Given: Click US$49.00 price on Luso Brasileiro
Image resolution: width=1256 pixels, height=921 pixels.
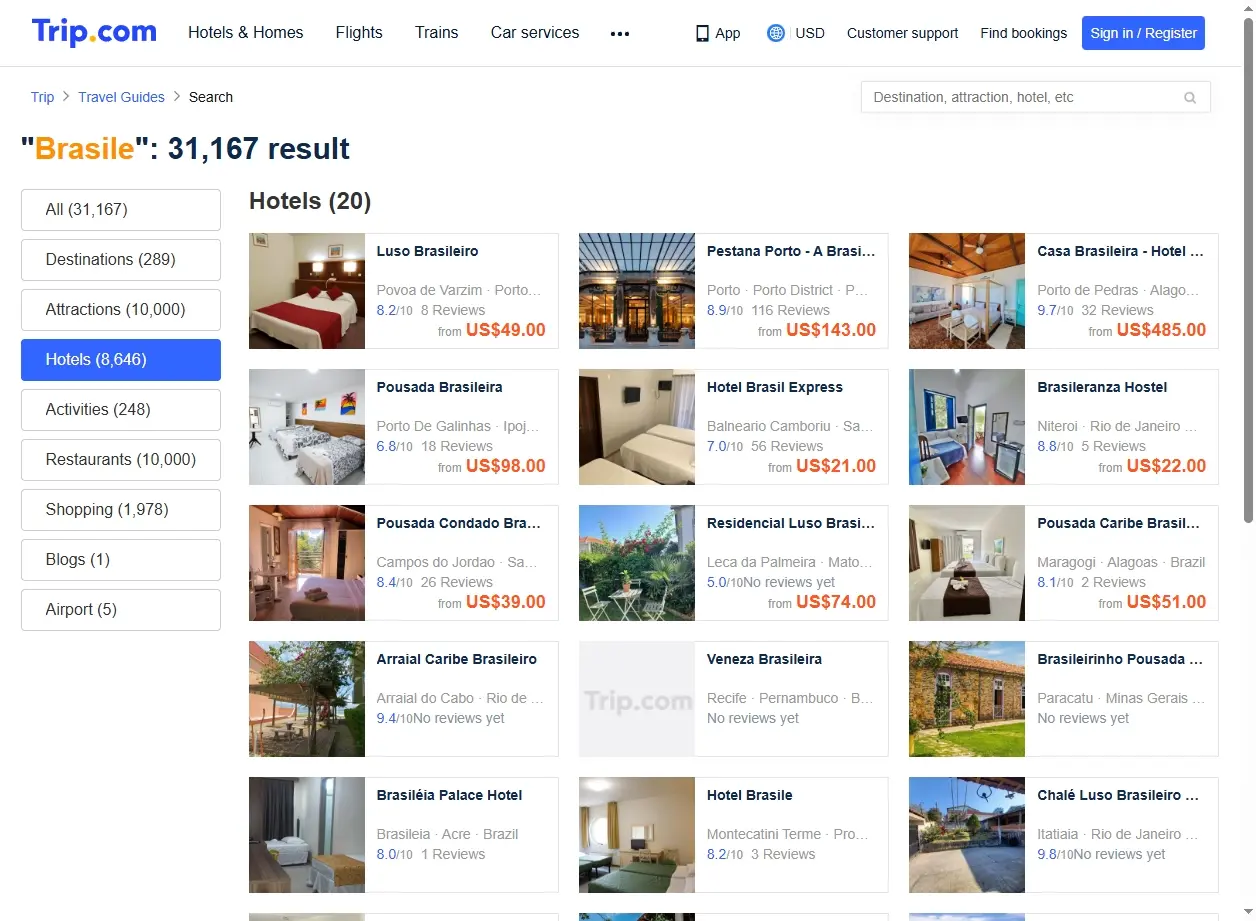Looking at the screenshot, I should (x=506, y=330).
